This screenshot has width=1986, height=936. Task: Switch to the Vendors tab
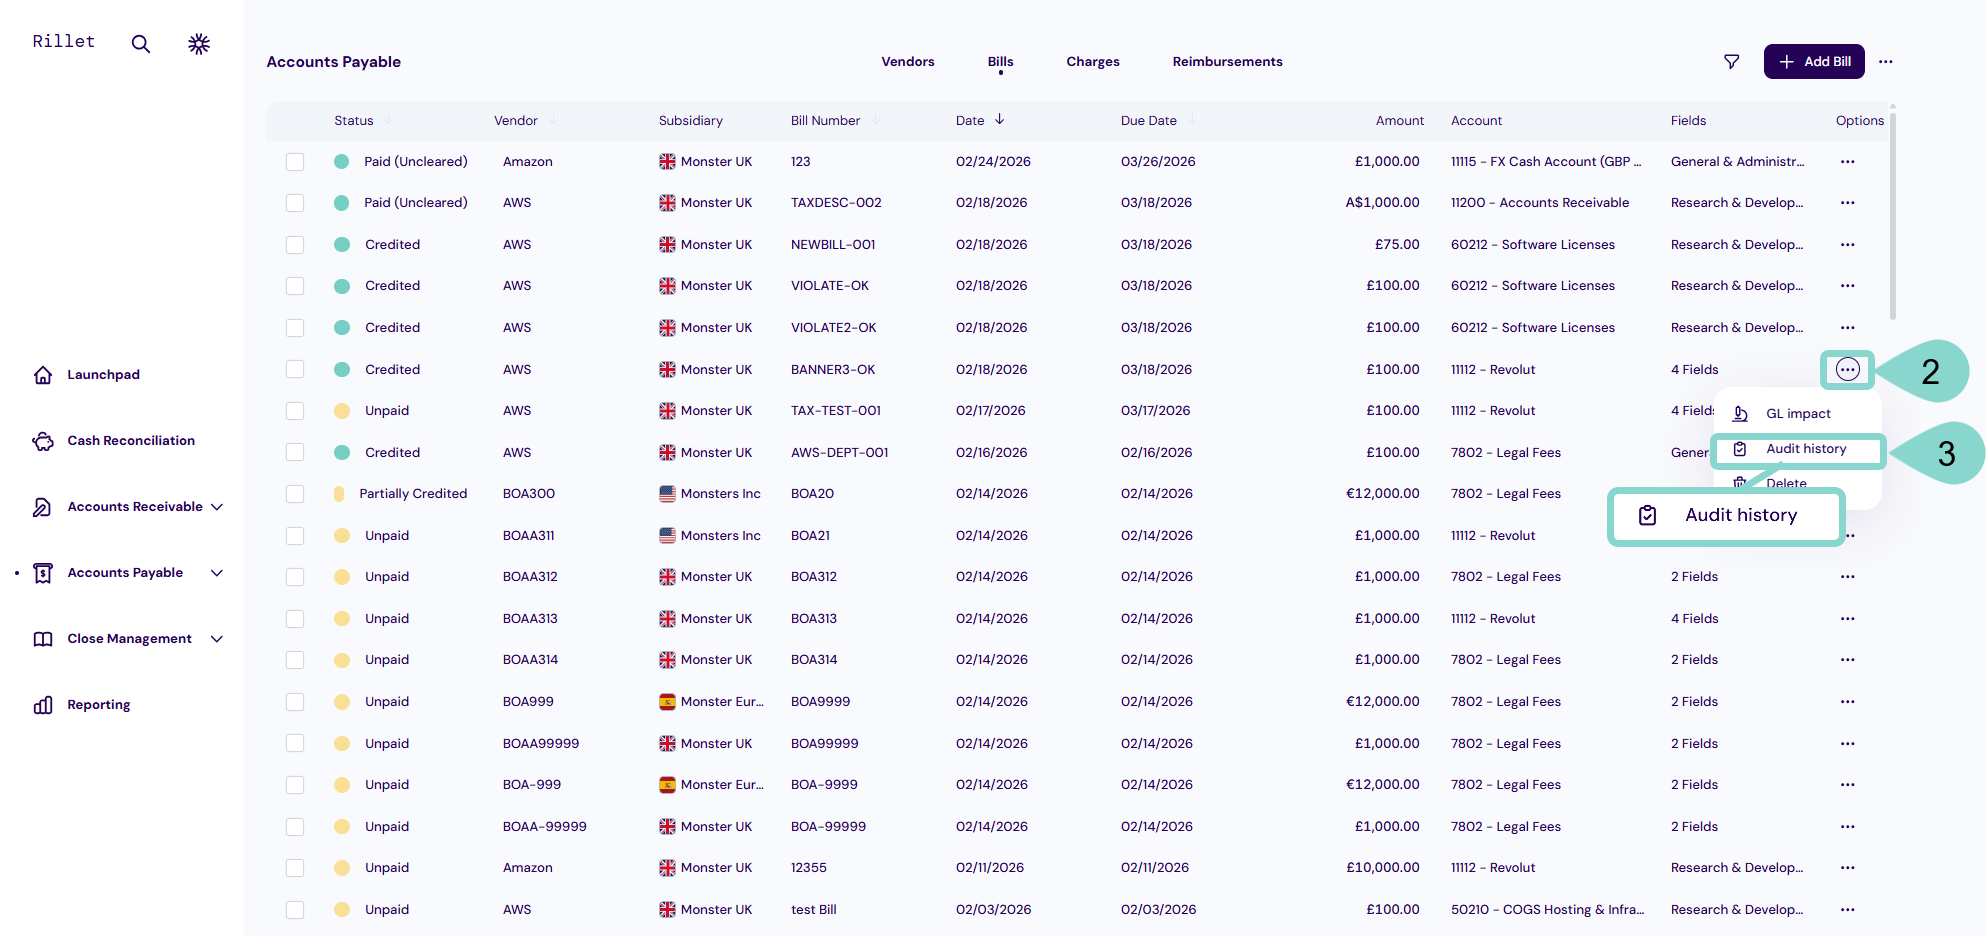click(x=907, y=62)
